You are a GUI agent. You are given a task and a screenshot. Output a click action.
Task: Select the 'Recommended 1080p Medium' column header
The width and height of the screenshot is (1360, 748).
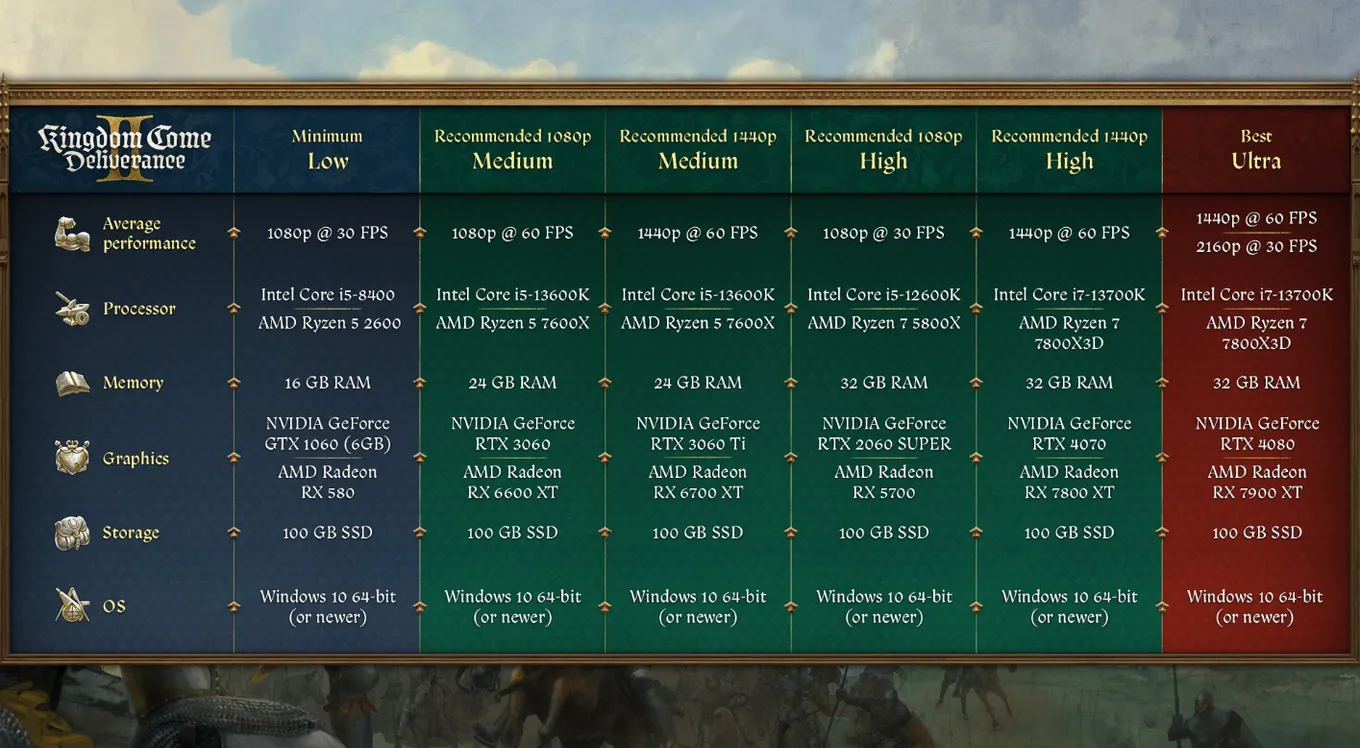tap(512, 149)
